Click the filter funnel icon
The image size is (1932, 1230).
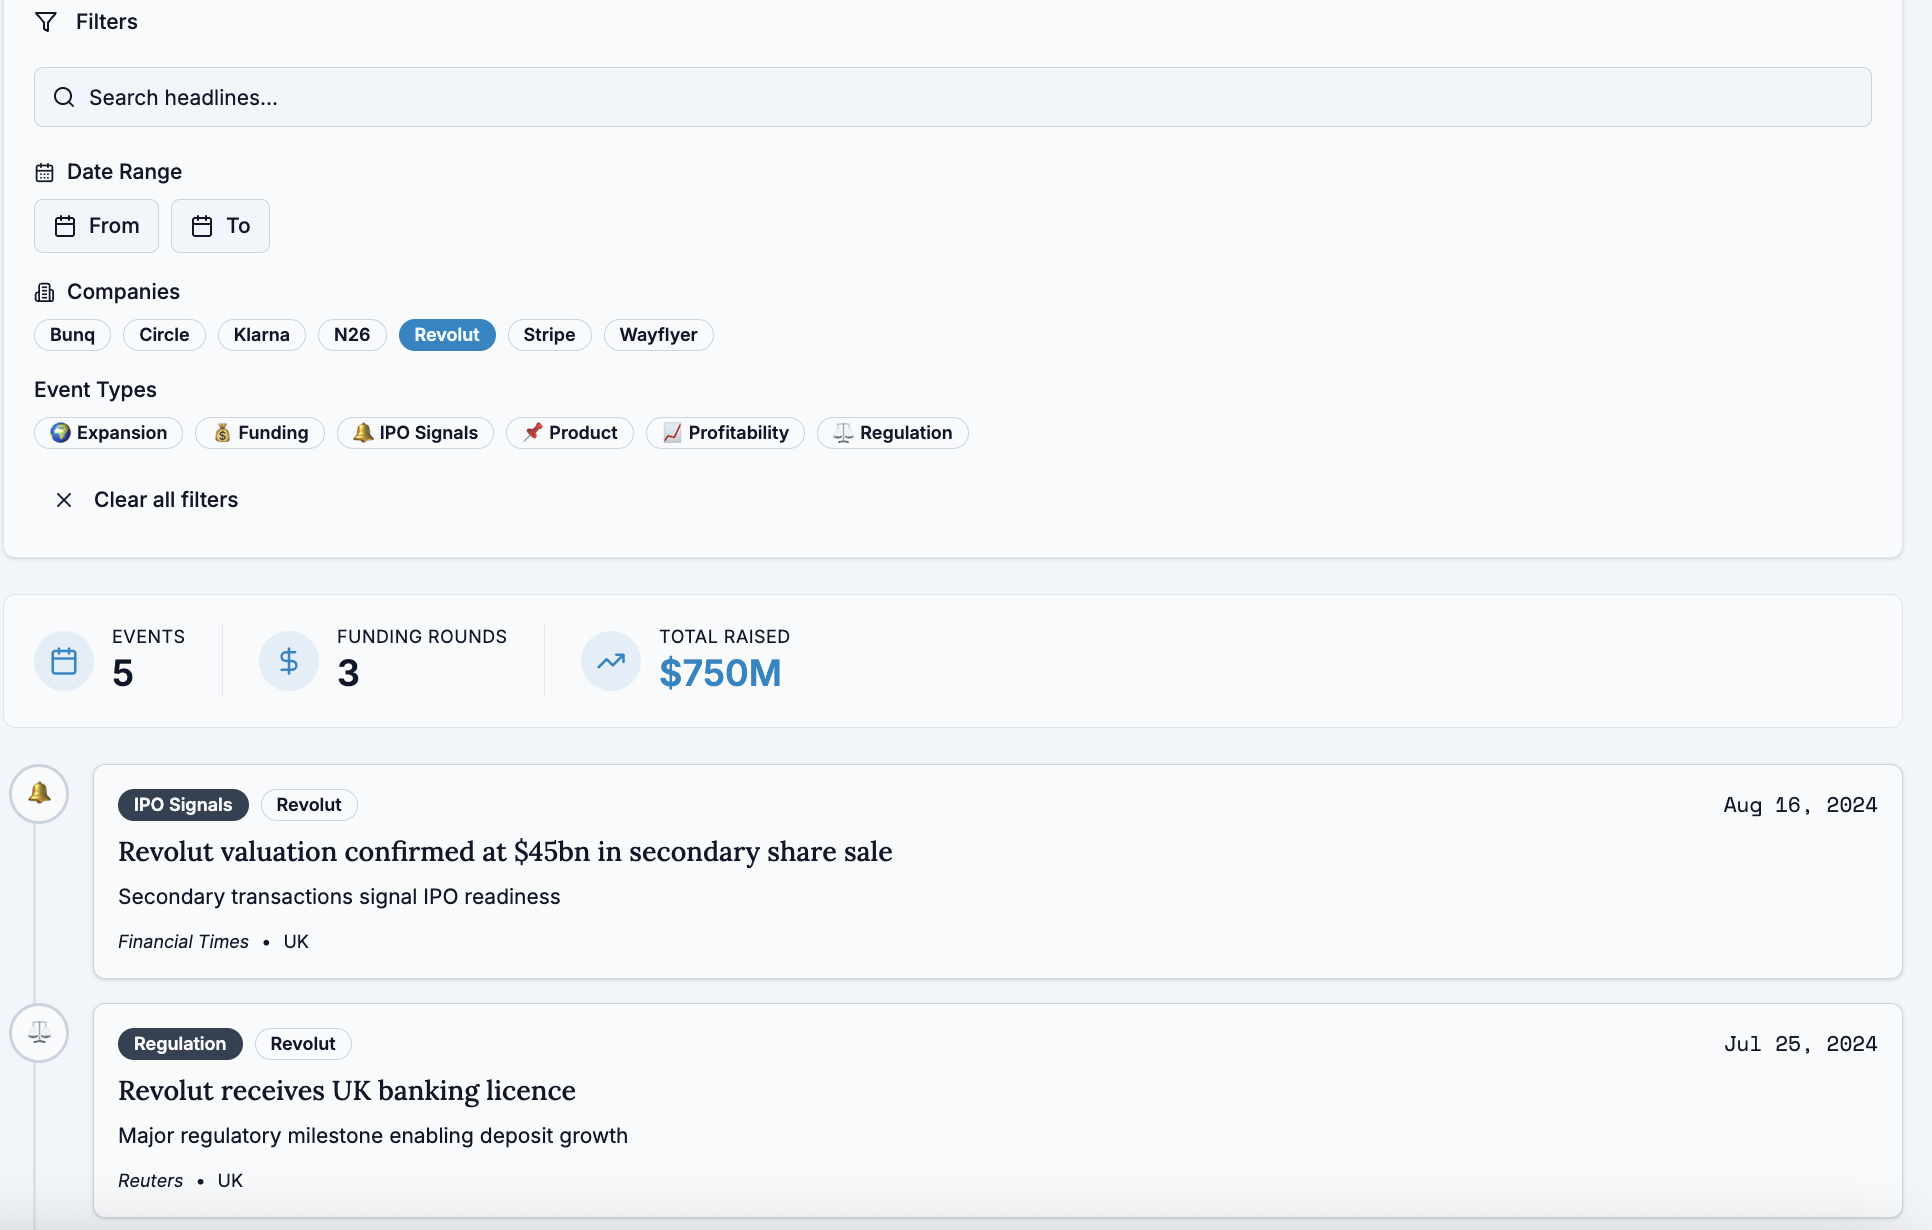point(46,22)
